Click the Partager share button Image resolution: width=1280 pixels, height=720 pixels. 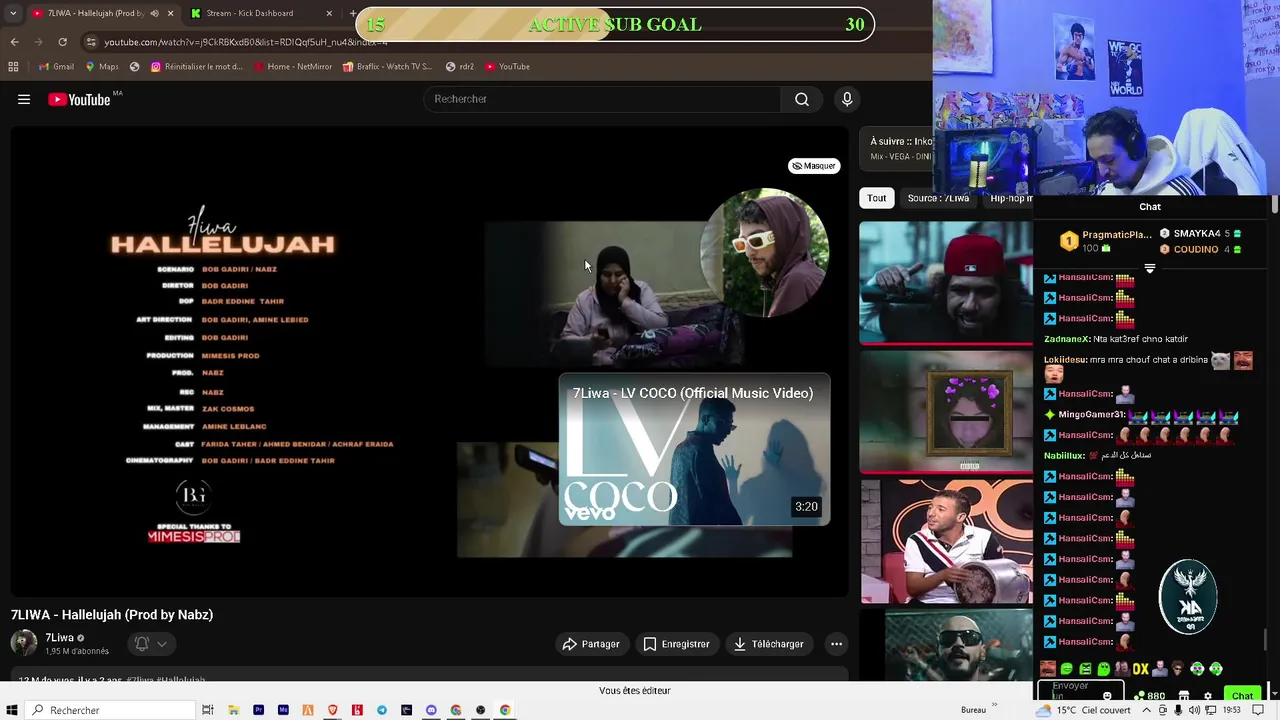point(591,644)
